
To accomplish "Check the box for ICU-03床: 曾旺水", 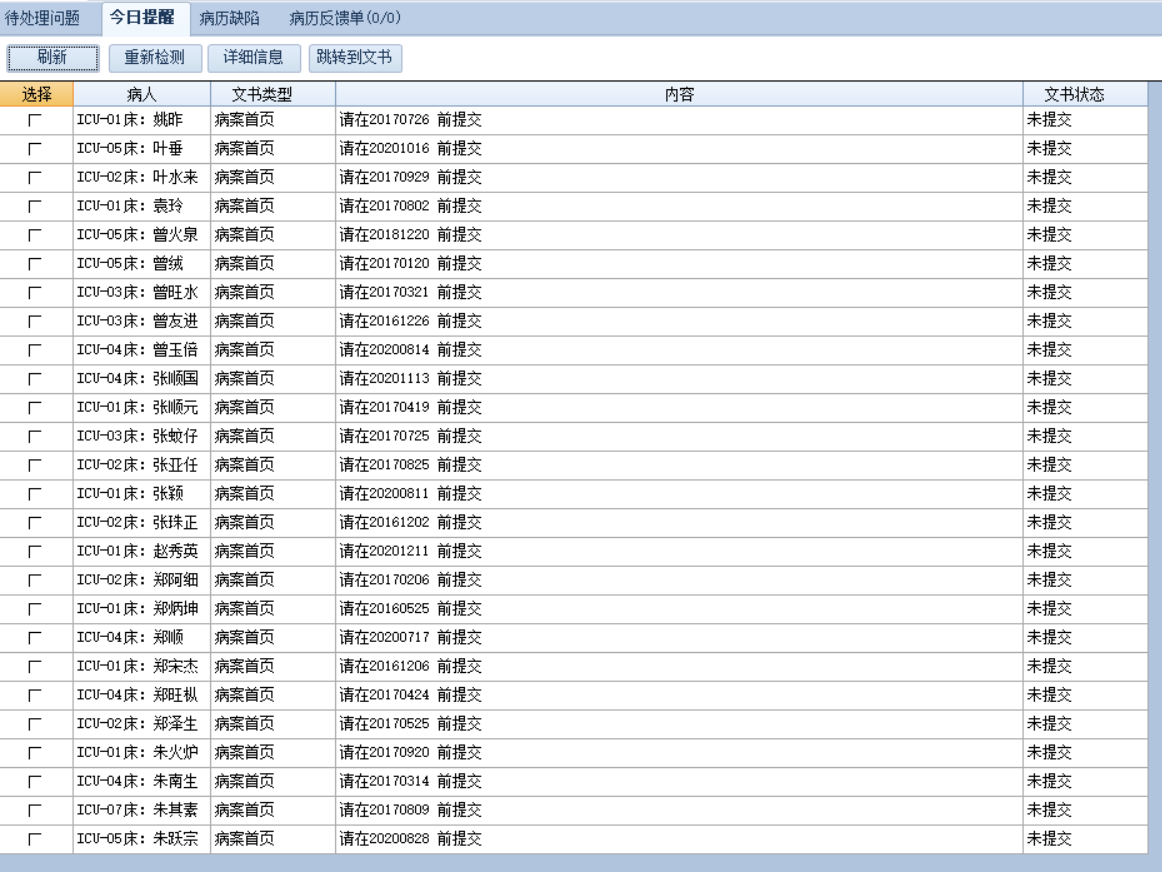I will (x=34, y=293).
